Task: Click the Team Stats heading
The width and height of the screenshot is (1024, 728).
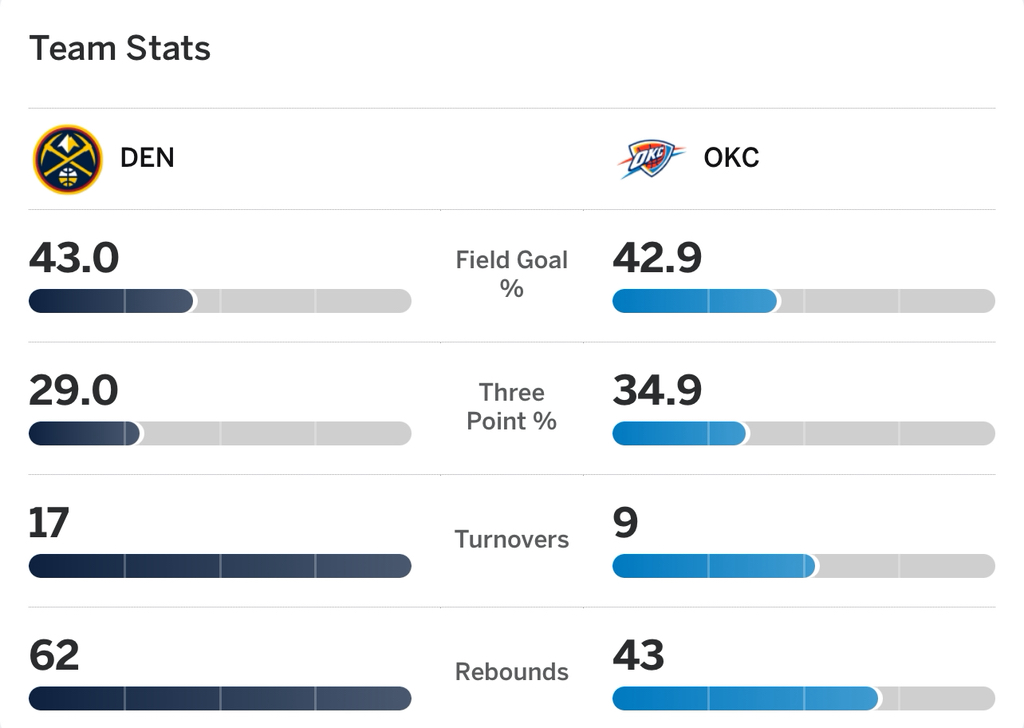Action: tap(120, 48)
